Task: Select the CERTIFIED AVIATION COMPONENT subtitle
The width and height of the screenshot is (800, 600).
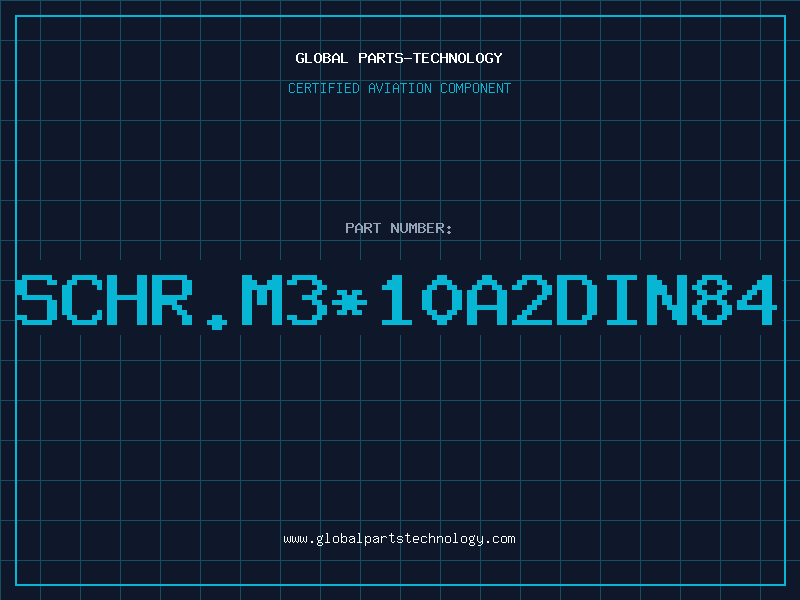Action: pos(399,88)
